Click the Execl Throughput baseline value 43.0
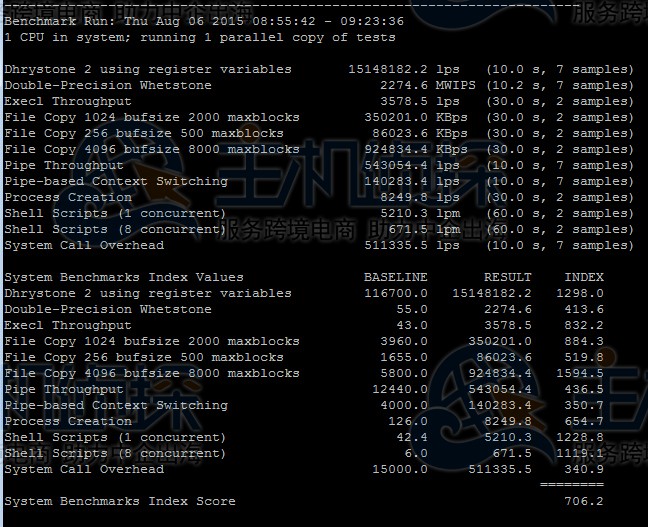The width and height of the screenshot is (648, 527). [x=411, y=325]
